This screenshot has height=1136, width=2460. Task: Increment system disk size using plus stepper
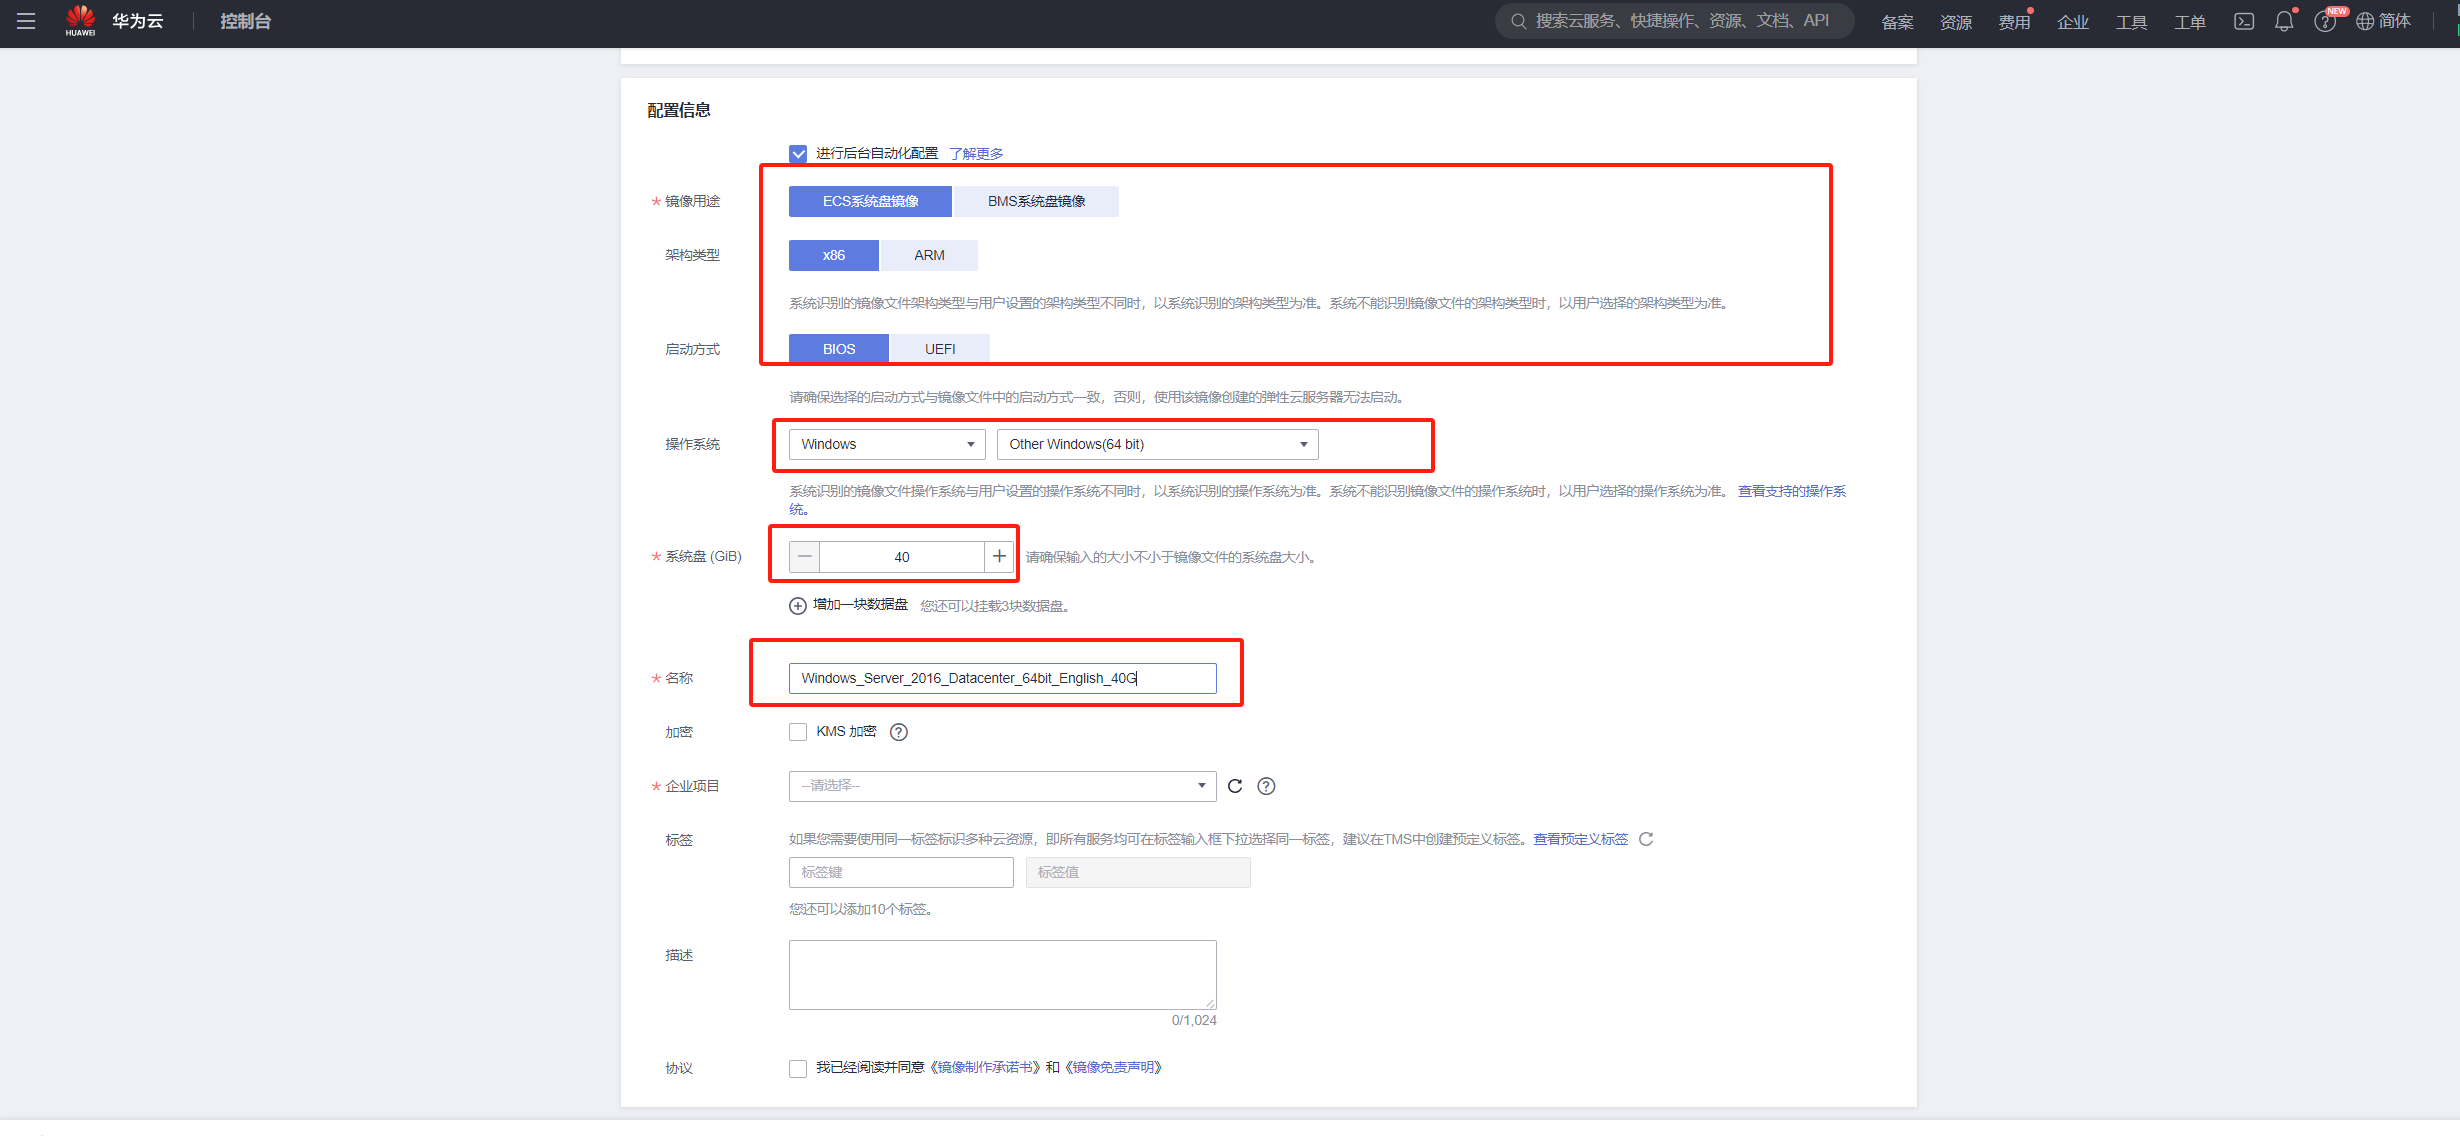(x=999, y=557)
